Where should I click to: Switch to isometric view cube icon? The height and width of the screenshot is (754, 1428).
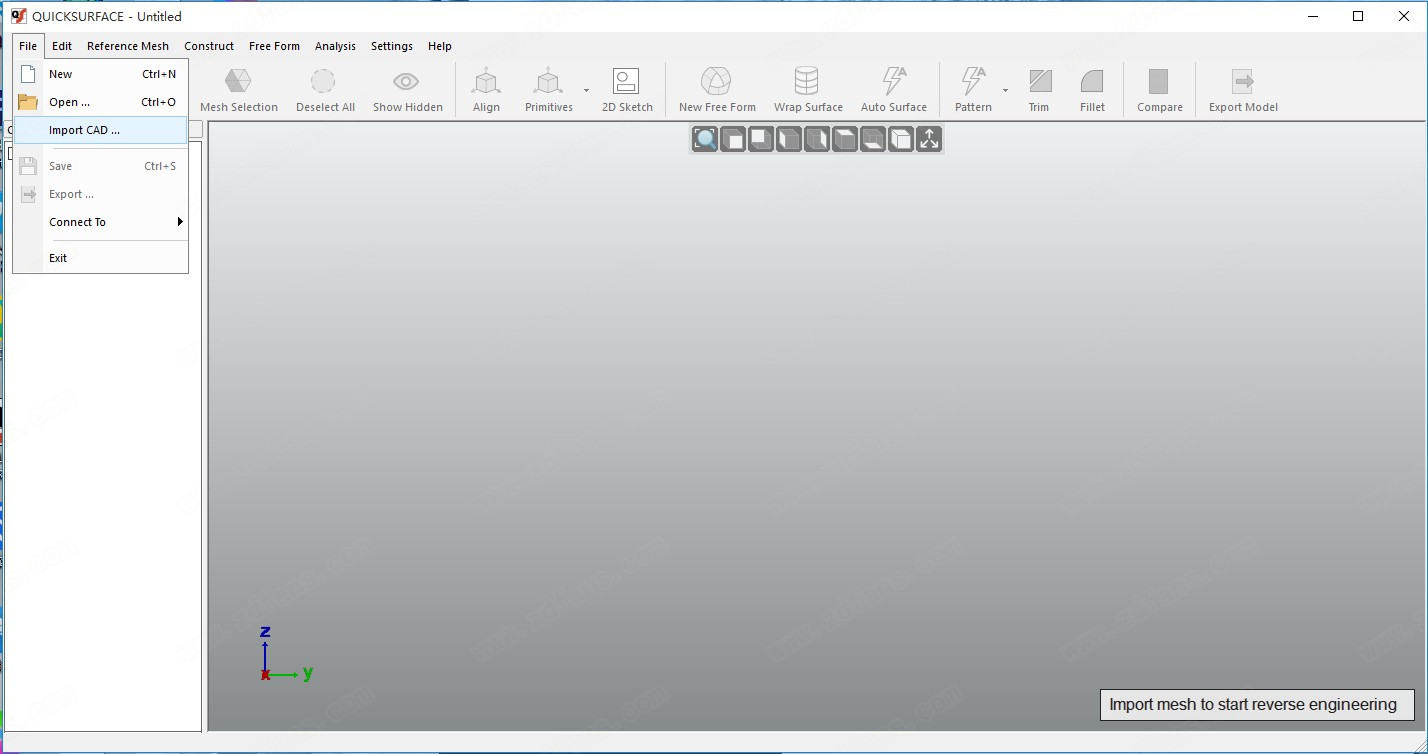901,139
